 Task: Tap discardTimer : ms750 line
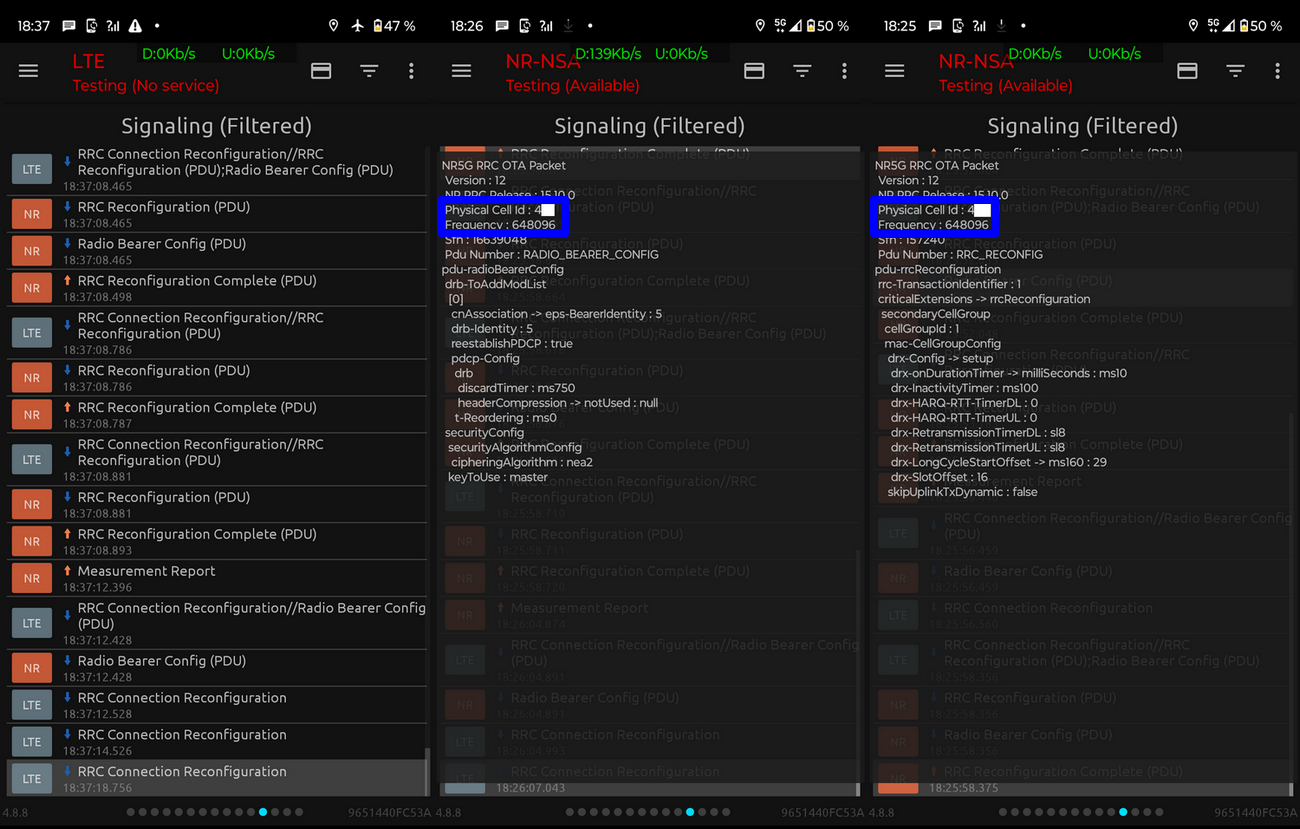[x=516, y=388]
